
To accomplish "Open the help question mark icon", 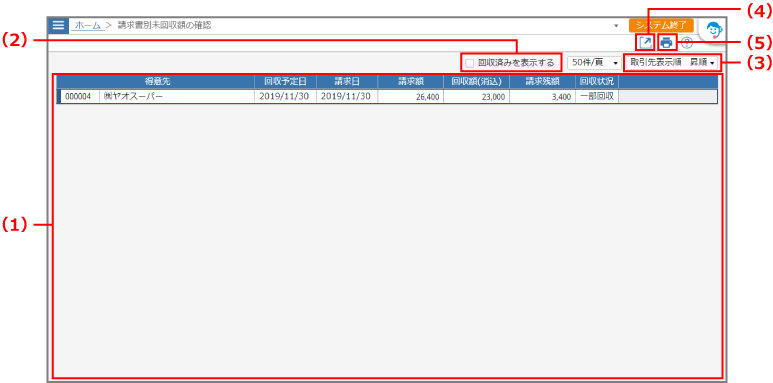I will point(687,43).
